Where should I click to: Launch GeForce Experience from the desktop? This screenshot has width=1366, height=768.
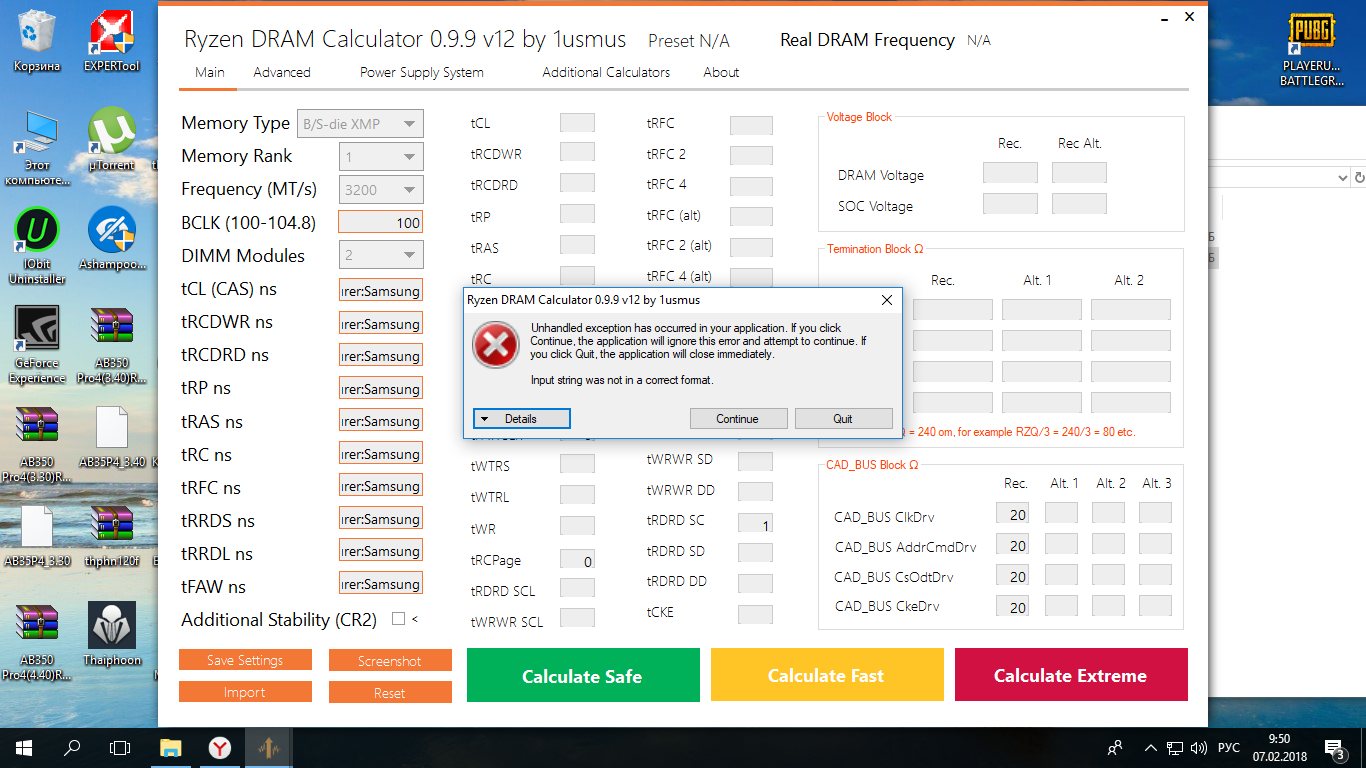tap(37, 345)
